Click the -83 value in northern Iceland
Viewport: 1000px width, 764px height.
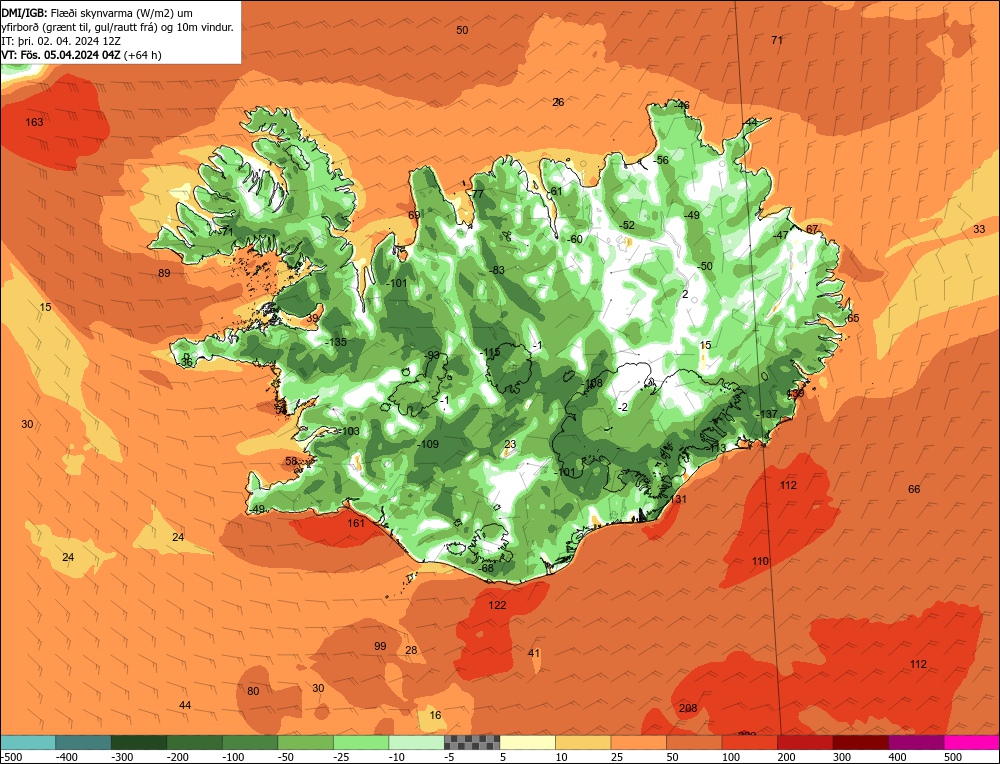click(497, 270)
